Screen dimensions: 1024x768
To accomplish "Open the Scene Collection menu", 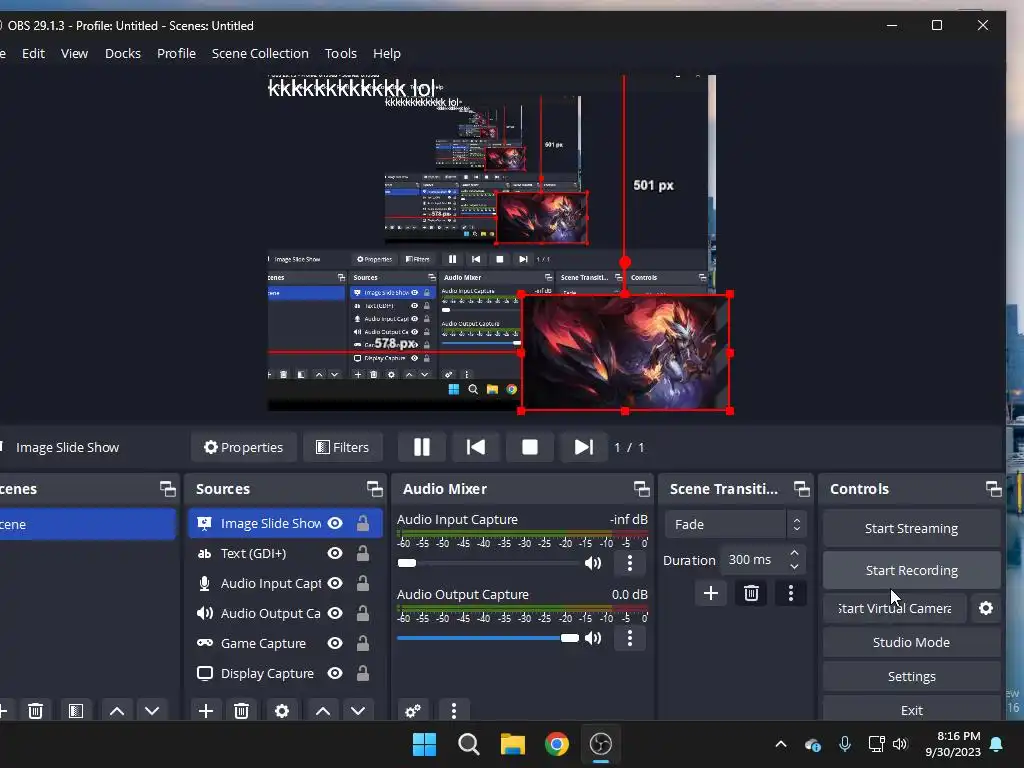I will point(260,54).
